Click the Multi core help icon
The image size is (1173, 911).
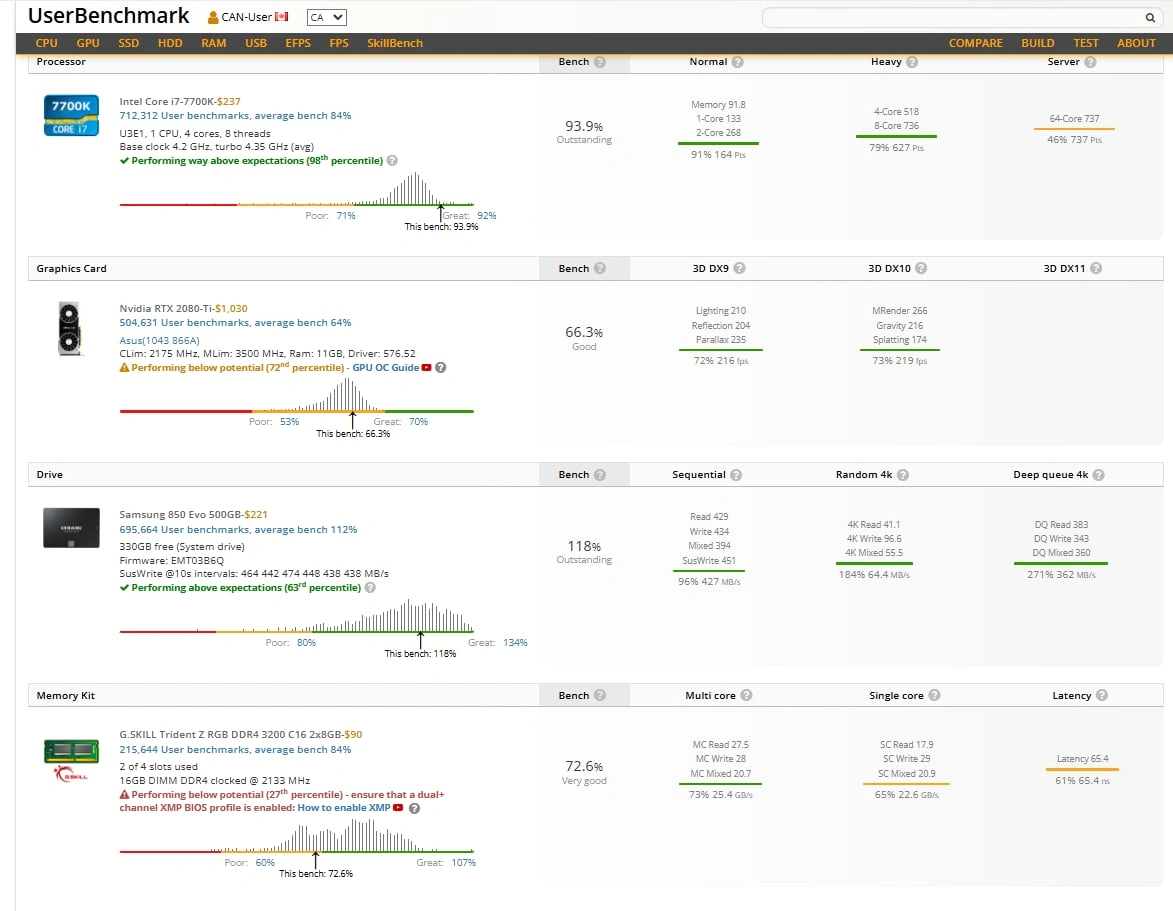(747, 696)
